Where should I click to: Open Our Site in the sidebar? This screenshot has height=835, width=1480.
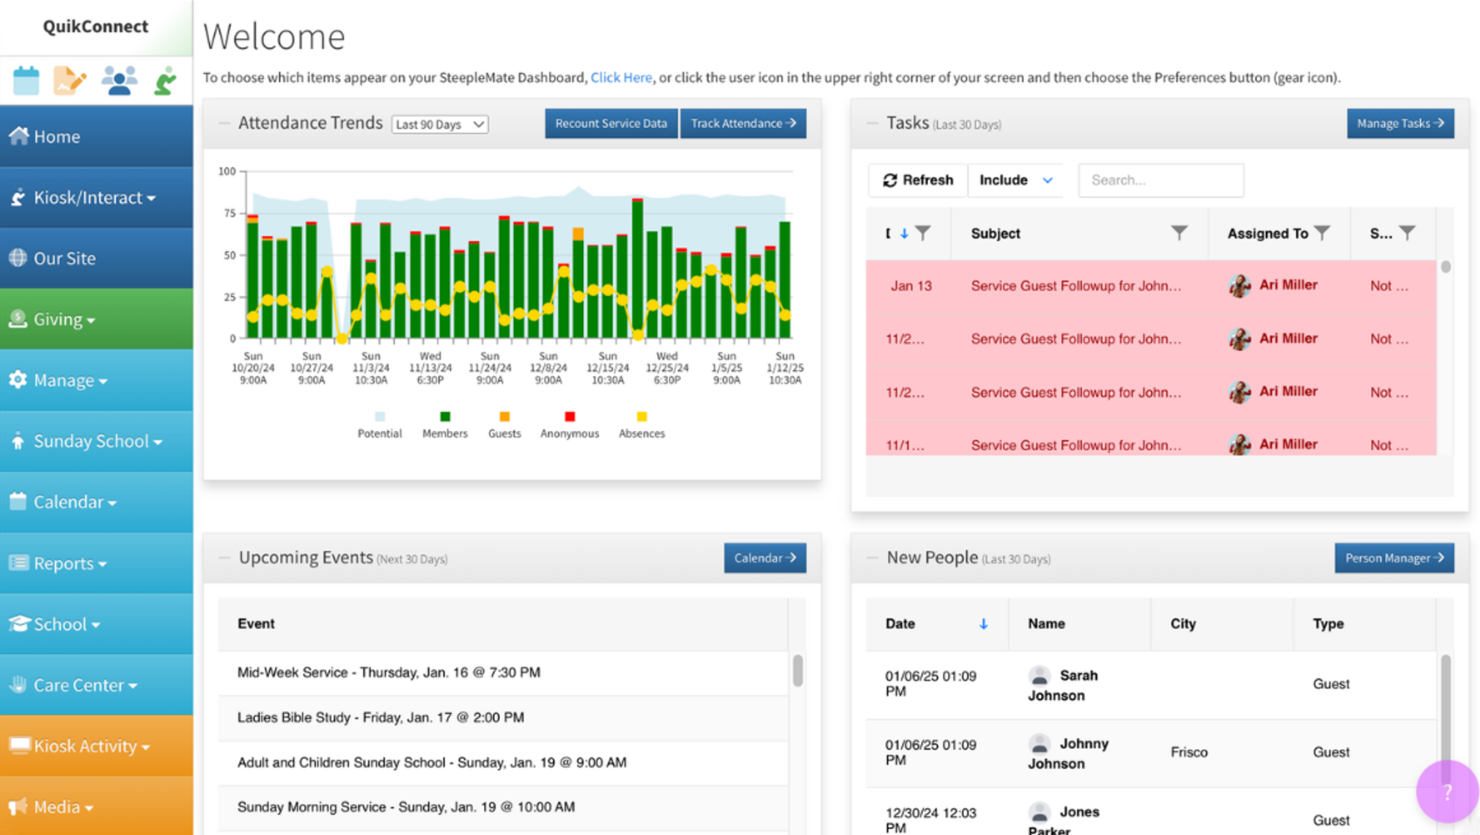pos(96,258)
